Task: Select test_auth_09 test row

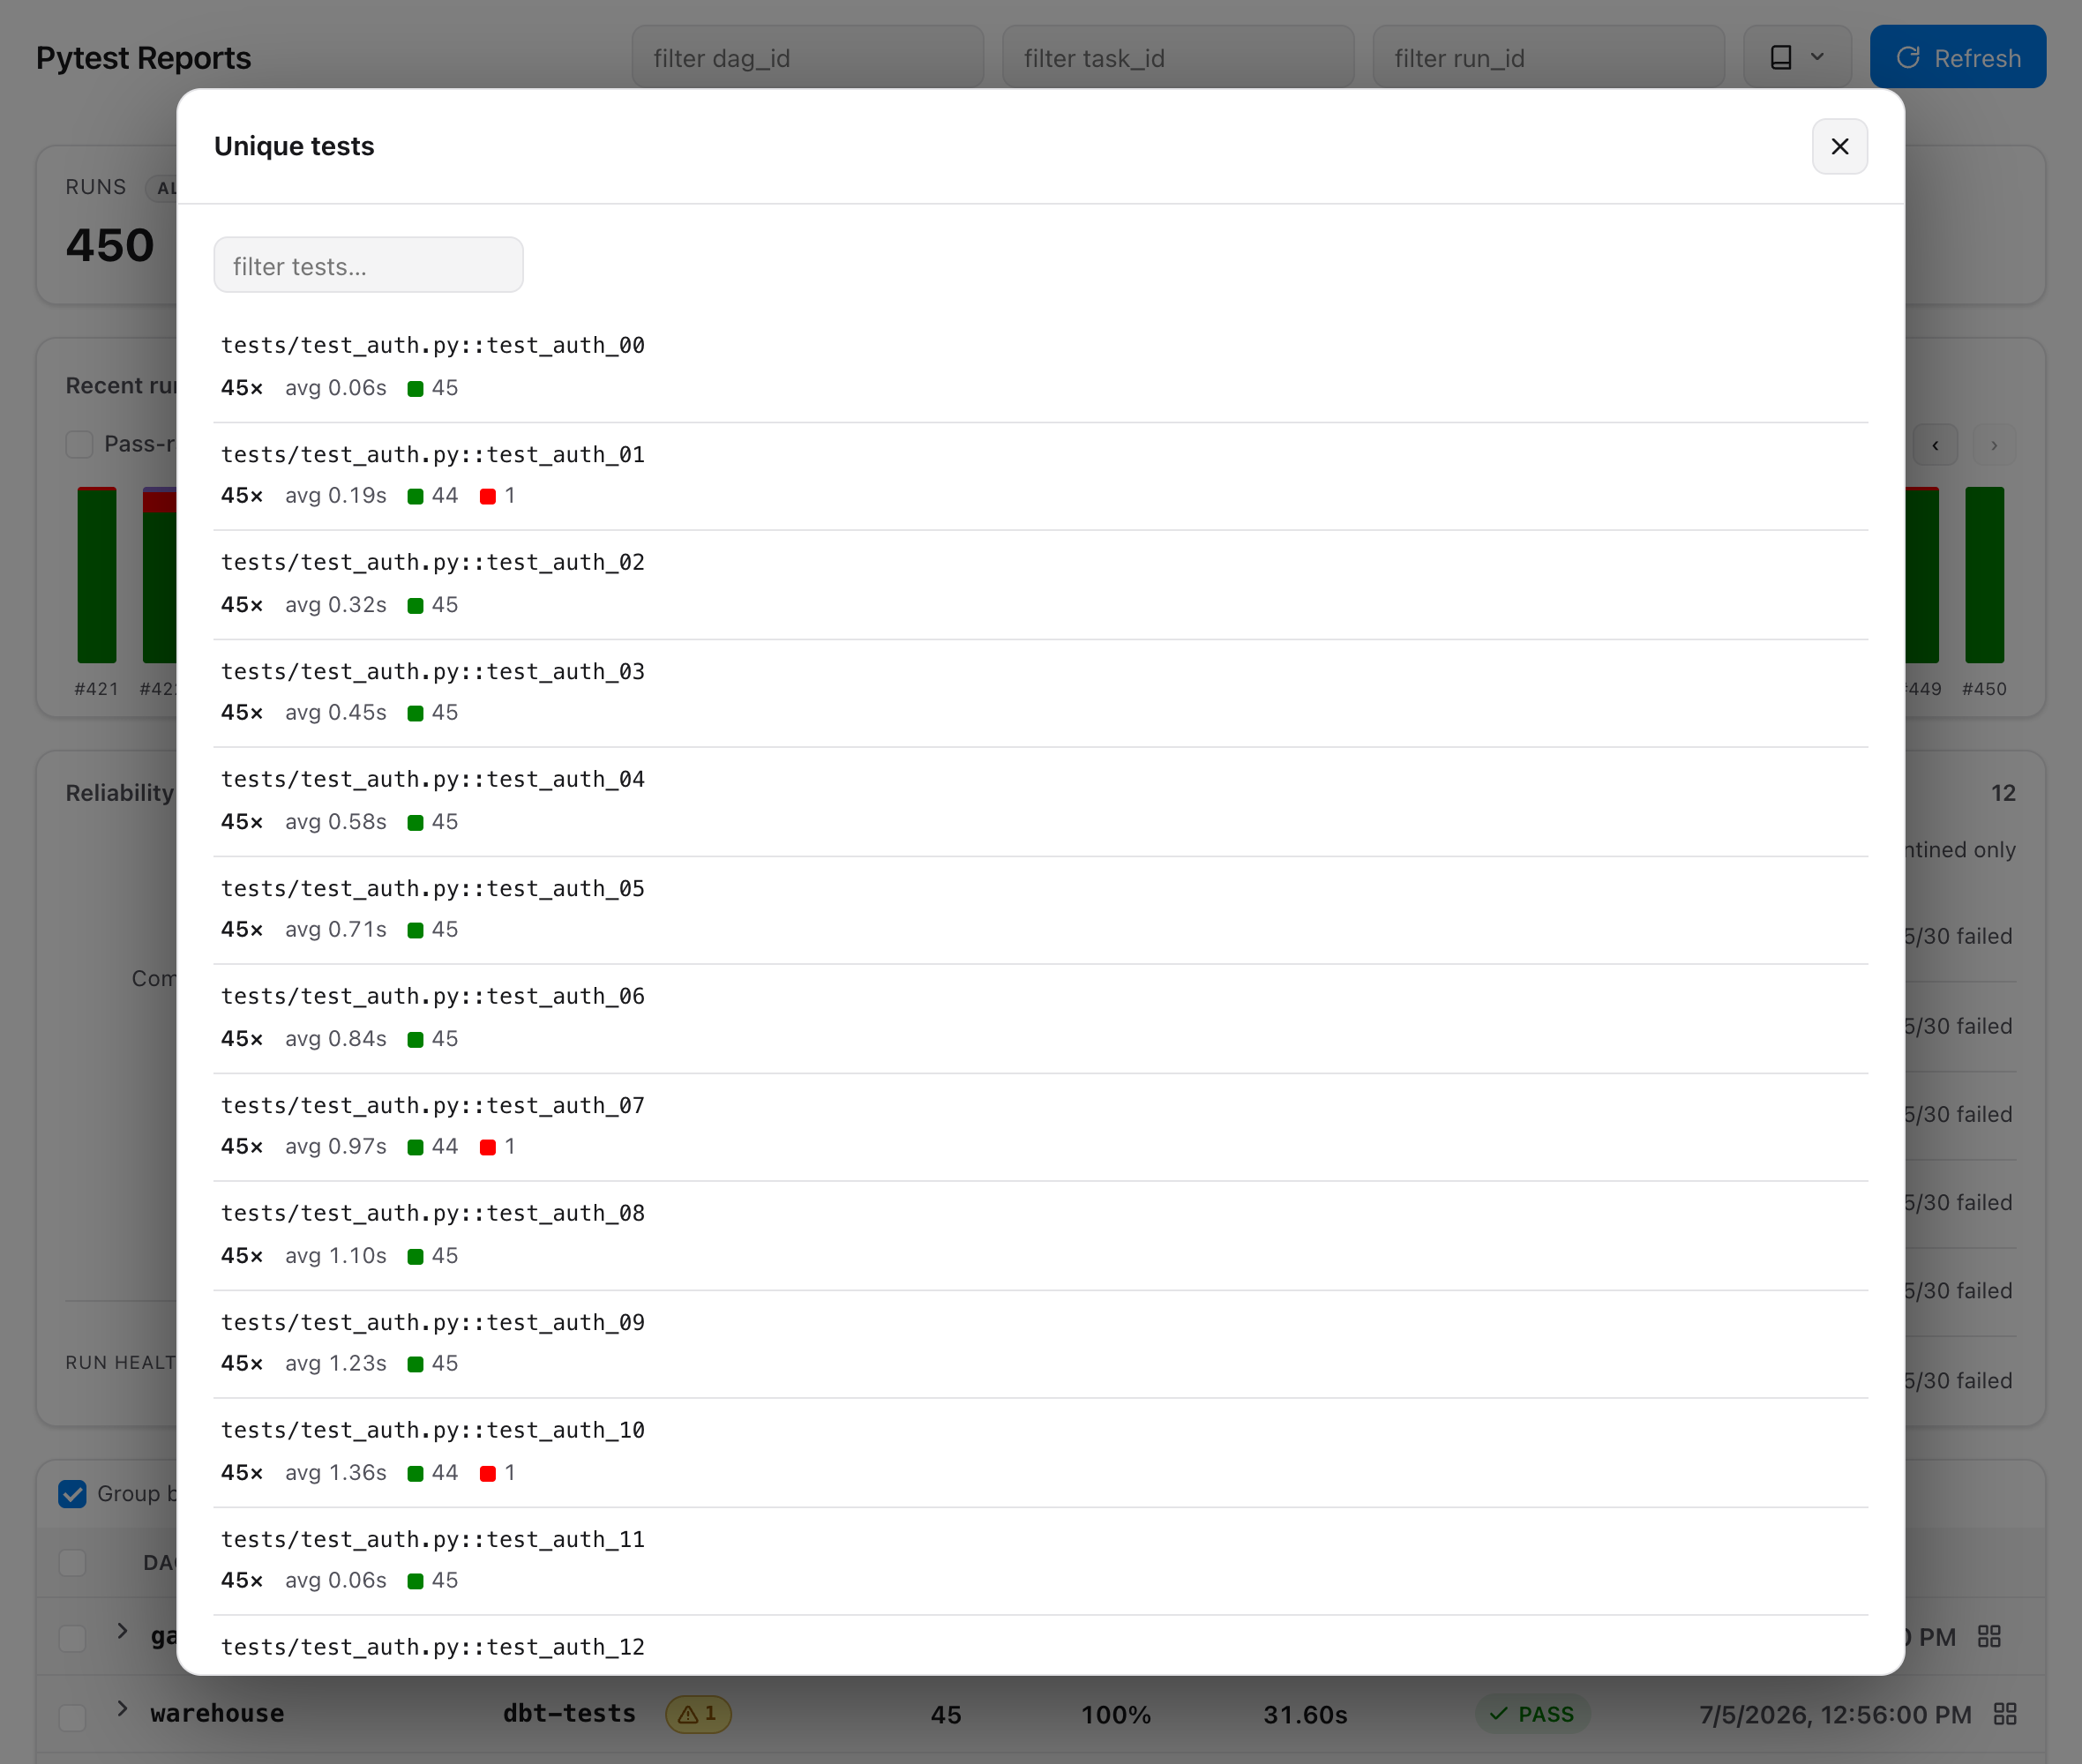Action: pyautogui.click(x=1040, y=1344)
